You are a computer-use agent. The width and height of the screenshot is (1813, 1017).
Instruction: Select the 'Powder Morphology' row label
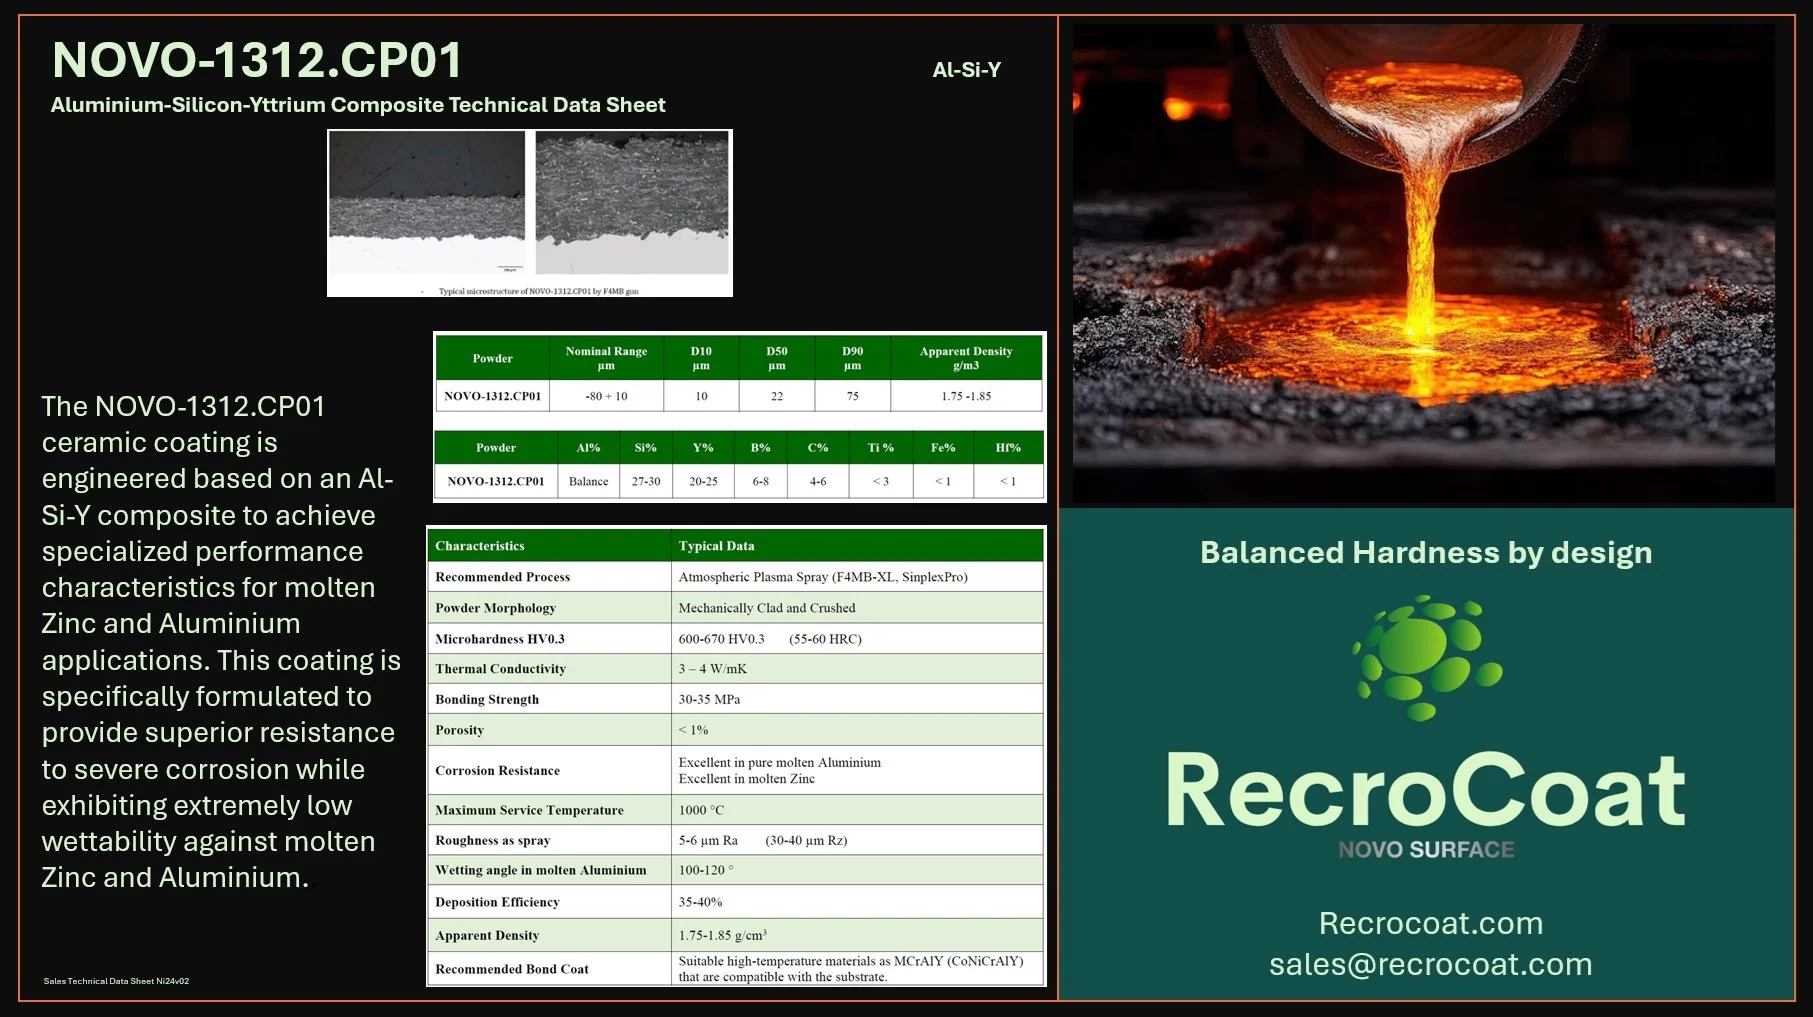pyautogui.click(x=495, y=608)
